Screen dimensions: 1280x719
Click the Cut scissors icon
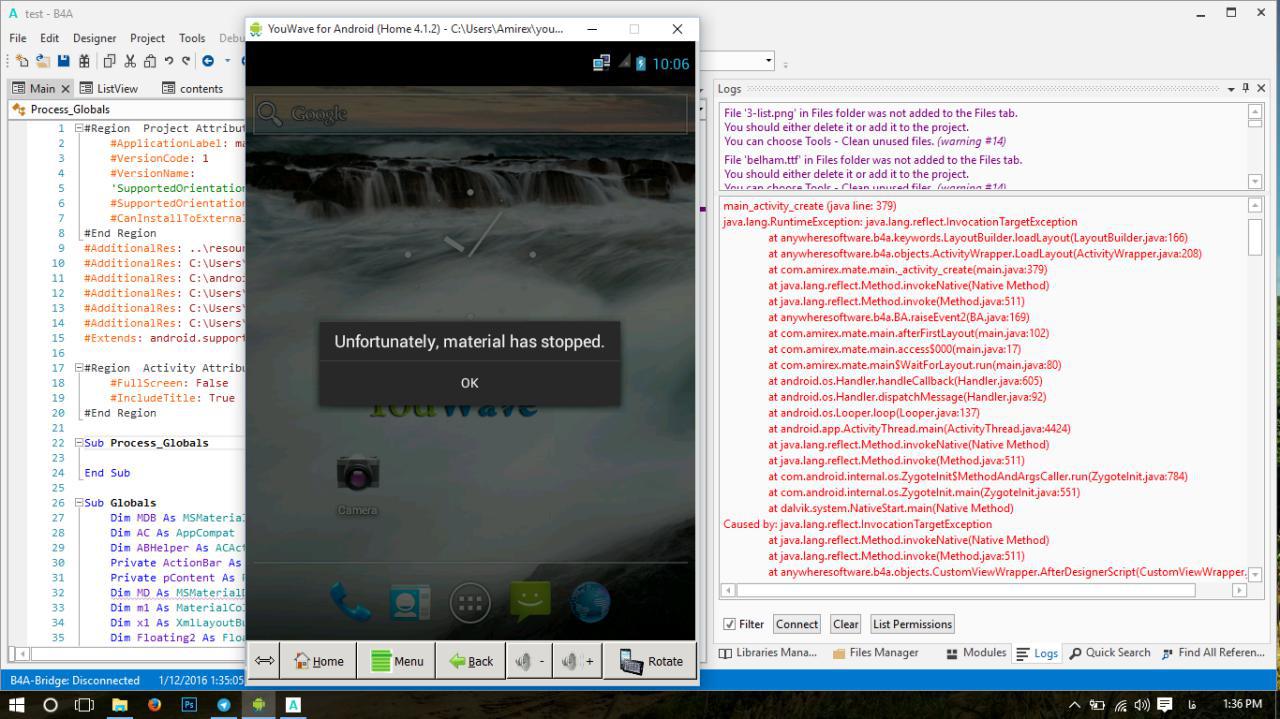tap(129, 61)
